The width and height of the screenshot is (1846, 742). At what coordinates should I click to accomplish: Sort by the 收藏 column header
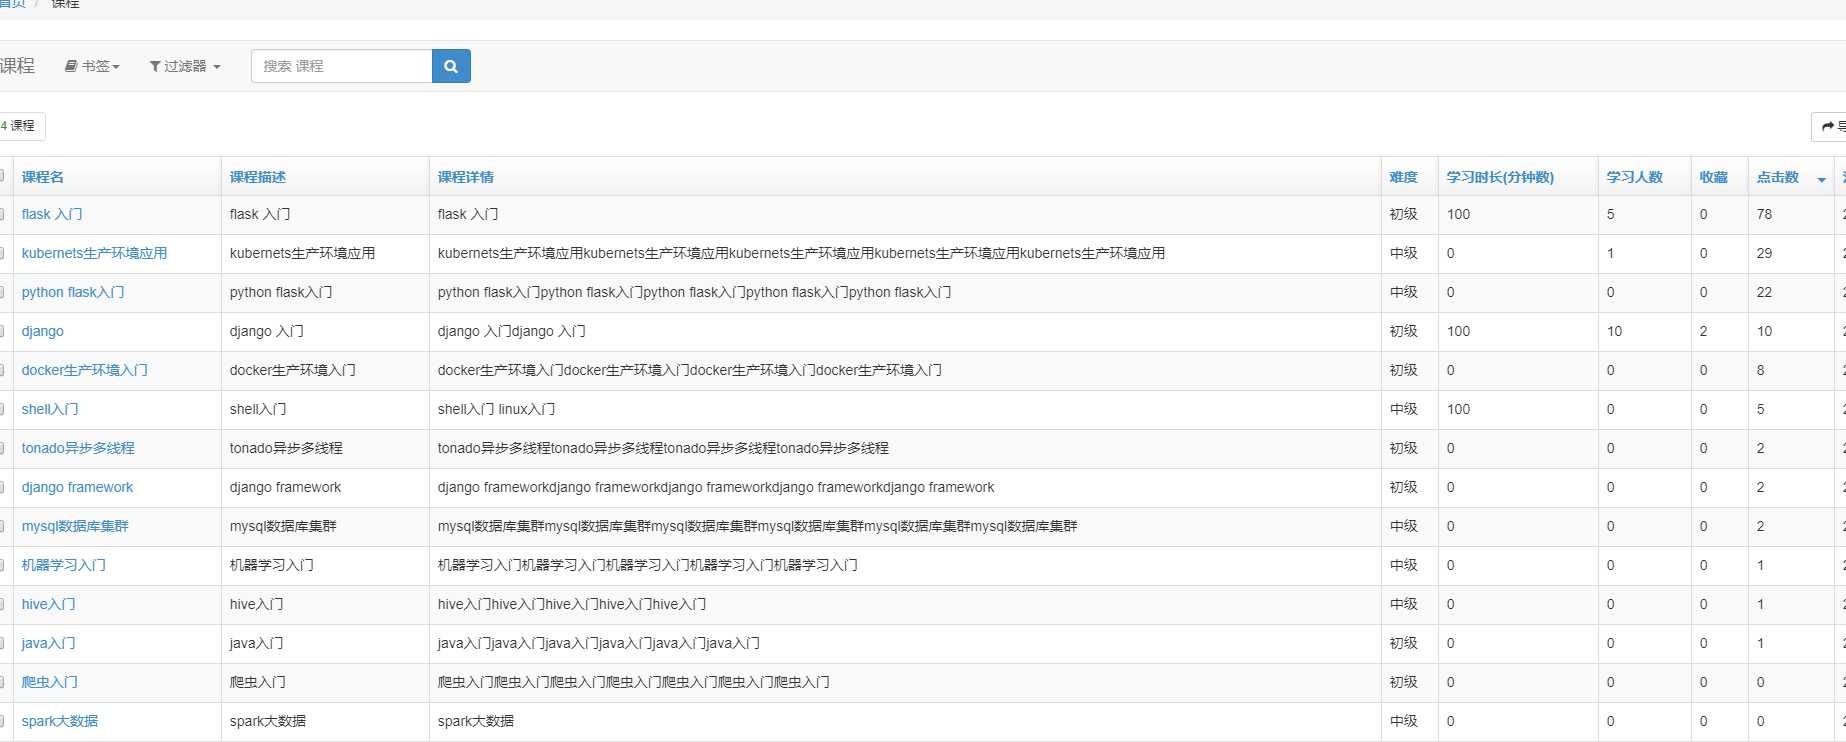point(1714,177)
